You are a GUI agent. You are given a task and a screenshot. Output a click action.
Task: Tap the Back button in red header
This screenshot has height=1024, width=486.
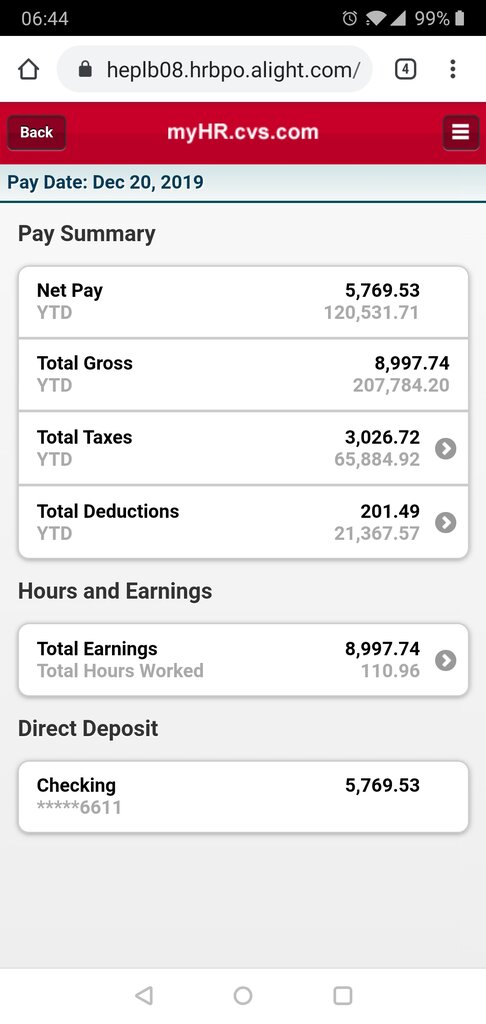coord(37,133)
